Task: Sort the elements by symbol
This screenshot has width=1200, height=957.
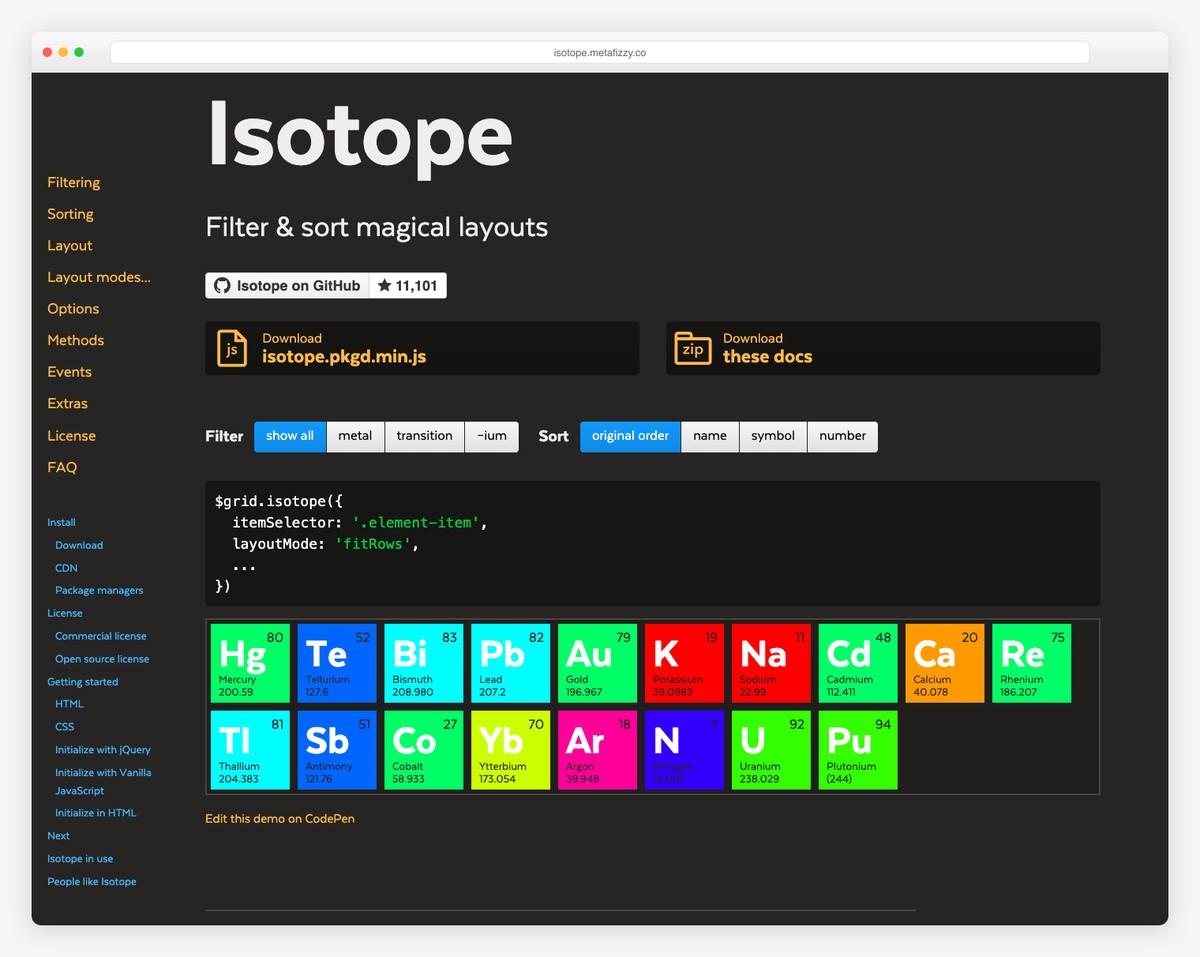Action: (x=773, y=436)
